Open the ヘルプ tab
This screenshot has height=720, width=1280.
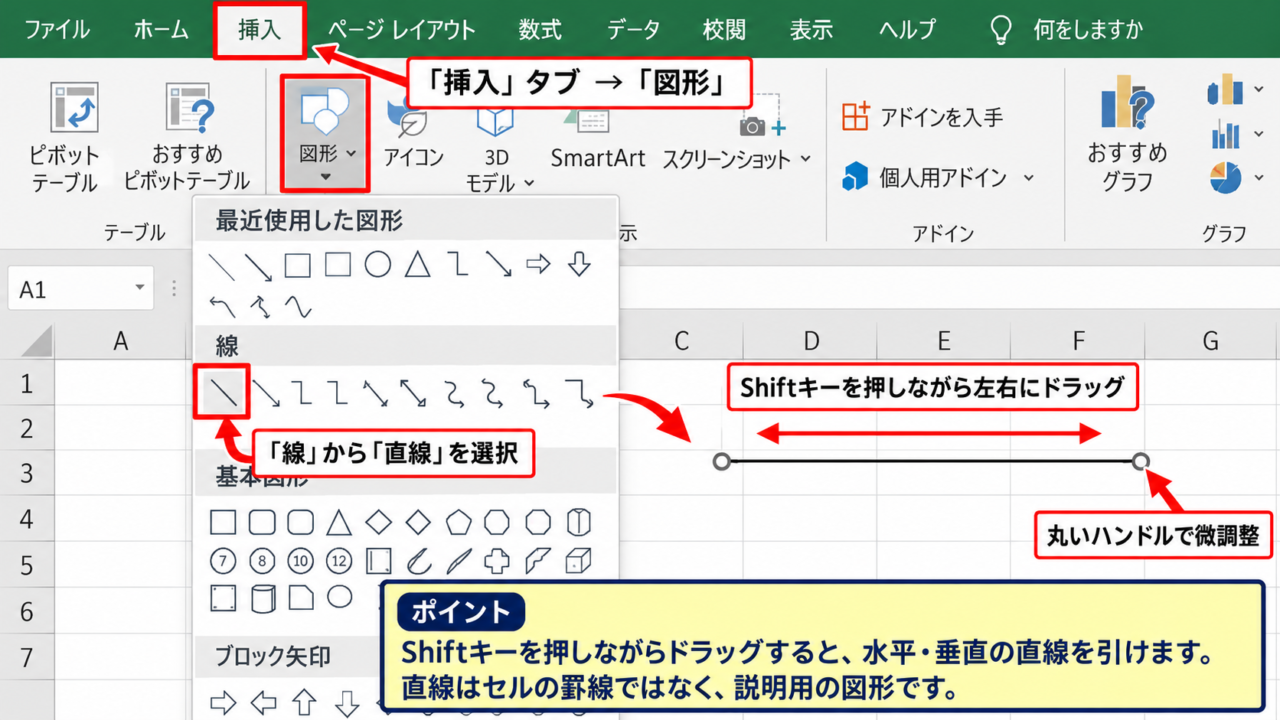907,29
